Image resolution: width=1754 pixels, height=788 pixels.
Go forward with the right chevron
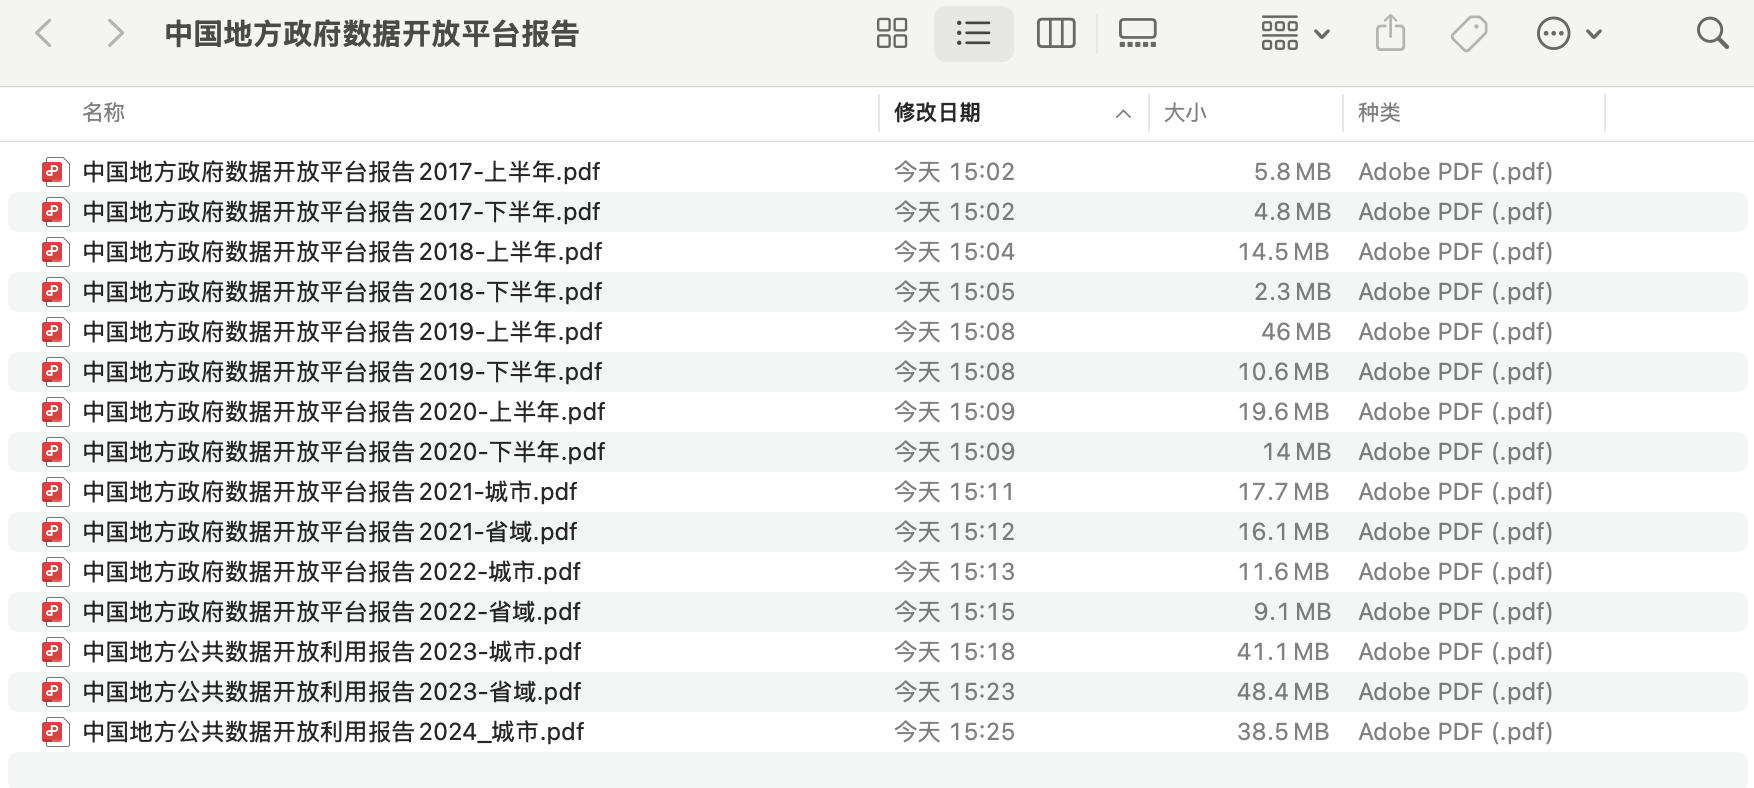coord(115,34)
